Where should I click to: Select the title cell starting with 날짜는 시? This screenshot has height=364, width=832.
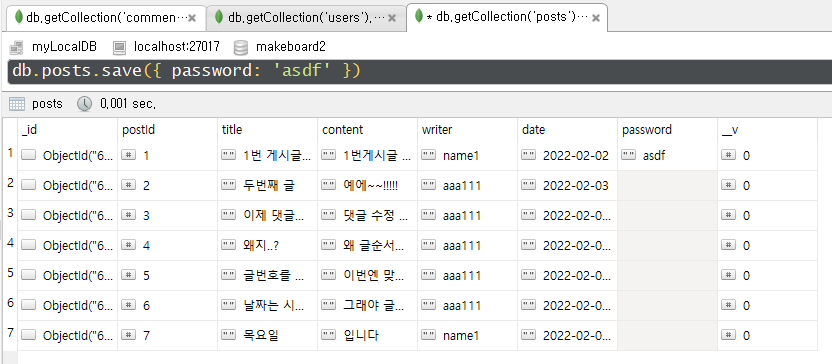(x=267, y=305)
